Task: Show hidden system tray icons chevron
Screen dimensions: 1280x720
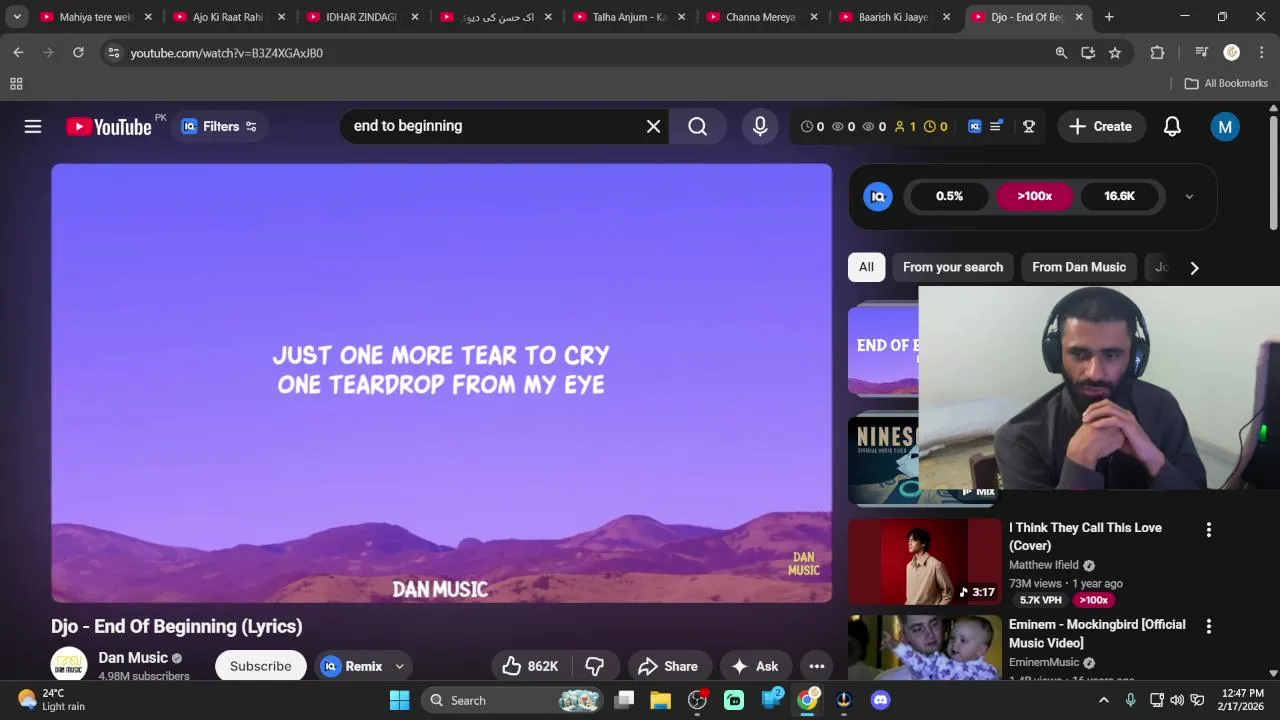Action: point(1103,700)
